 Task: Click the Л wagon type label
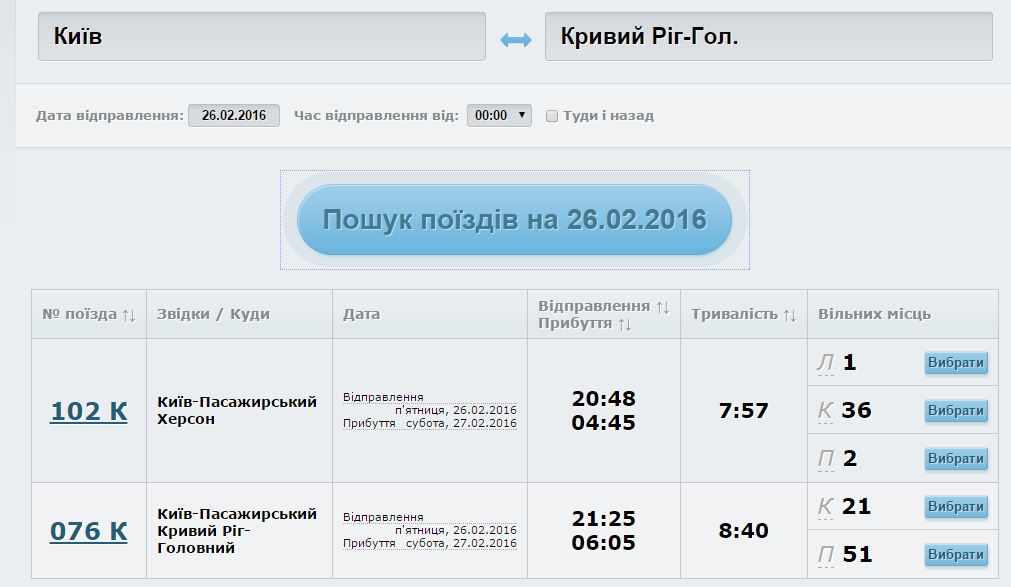pos(825,363)
